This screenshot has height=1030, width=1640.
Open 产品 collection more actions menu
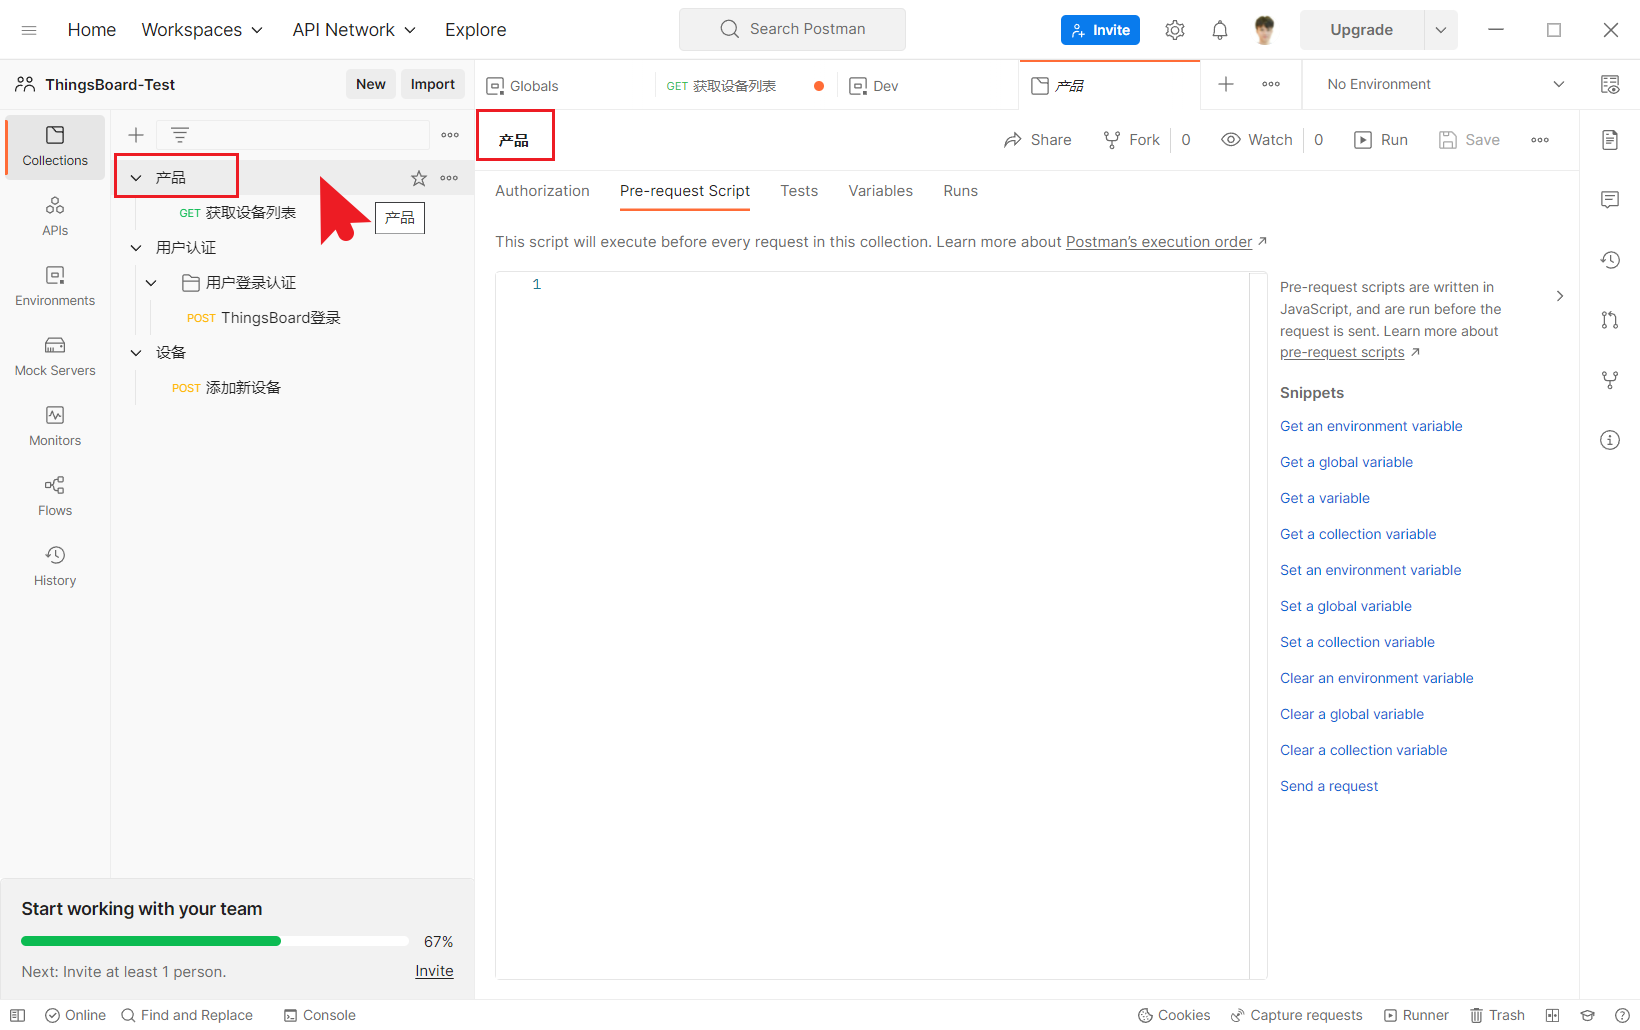pyautogui.click(x=449, y=178)
